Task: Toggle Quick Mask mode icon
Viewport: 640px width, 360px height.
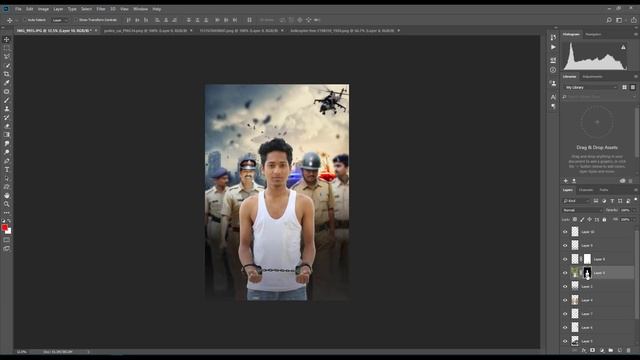Action: pos(7,240)
